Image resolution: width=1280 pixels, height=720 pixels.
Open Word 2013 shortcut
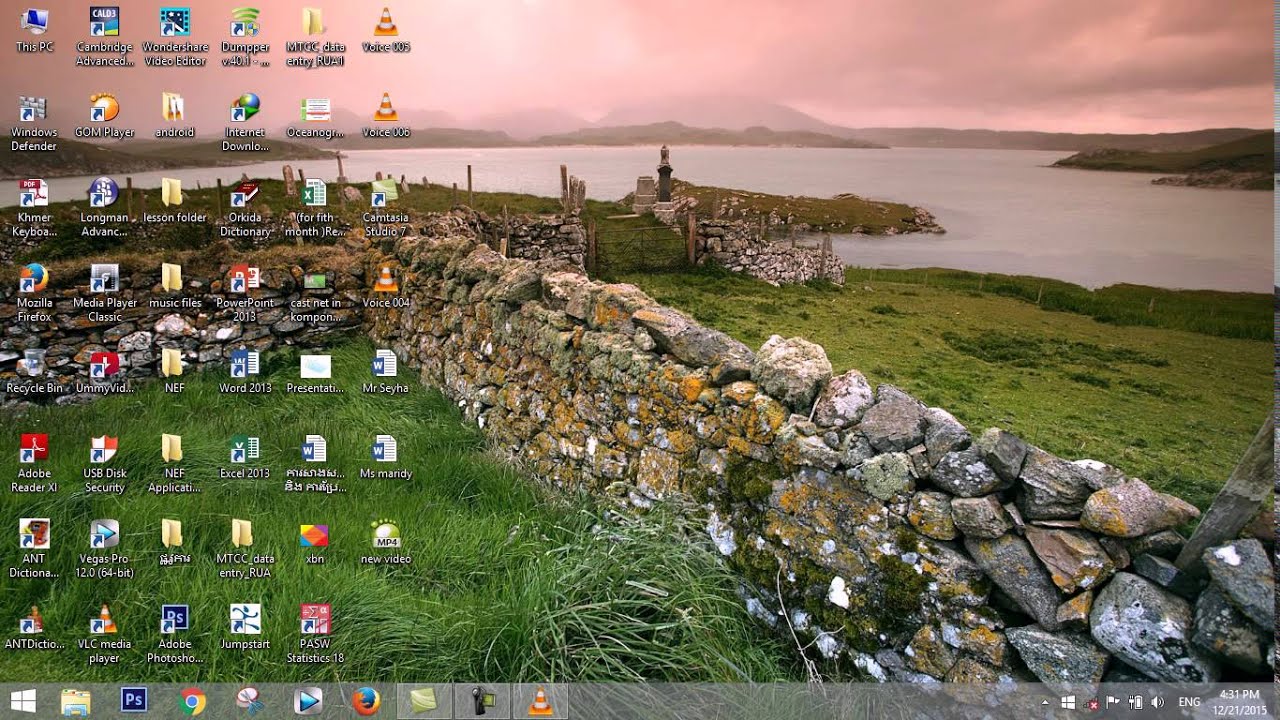tap(245, 372)
